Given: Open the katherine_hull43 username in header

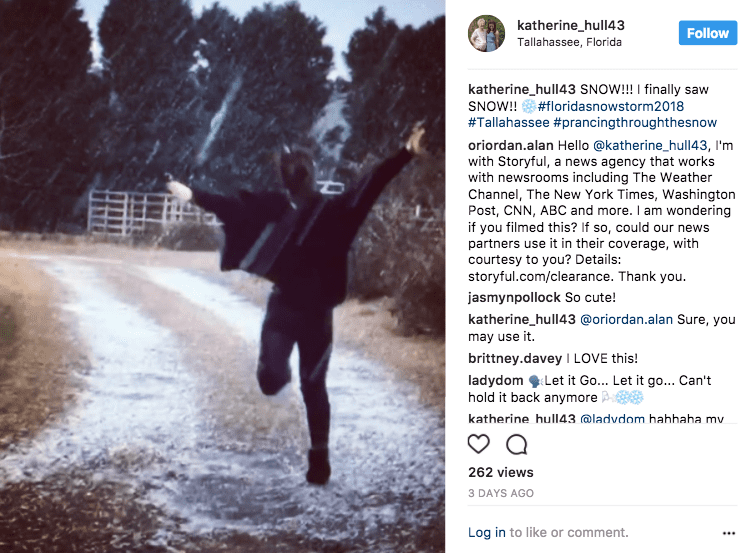Looking at the screenshot, I should (x=570, y=25).
